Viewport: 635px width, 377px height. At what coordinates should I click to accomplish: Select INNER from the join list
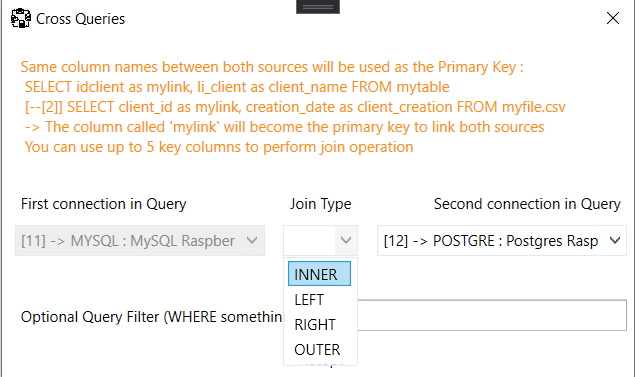[x=319, y=274]
